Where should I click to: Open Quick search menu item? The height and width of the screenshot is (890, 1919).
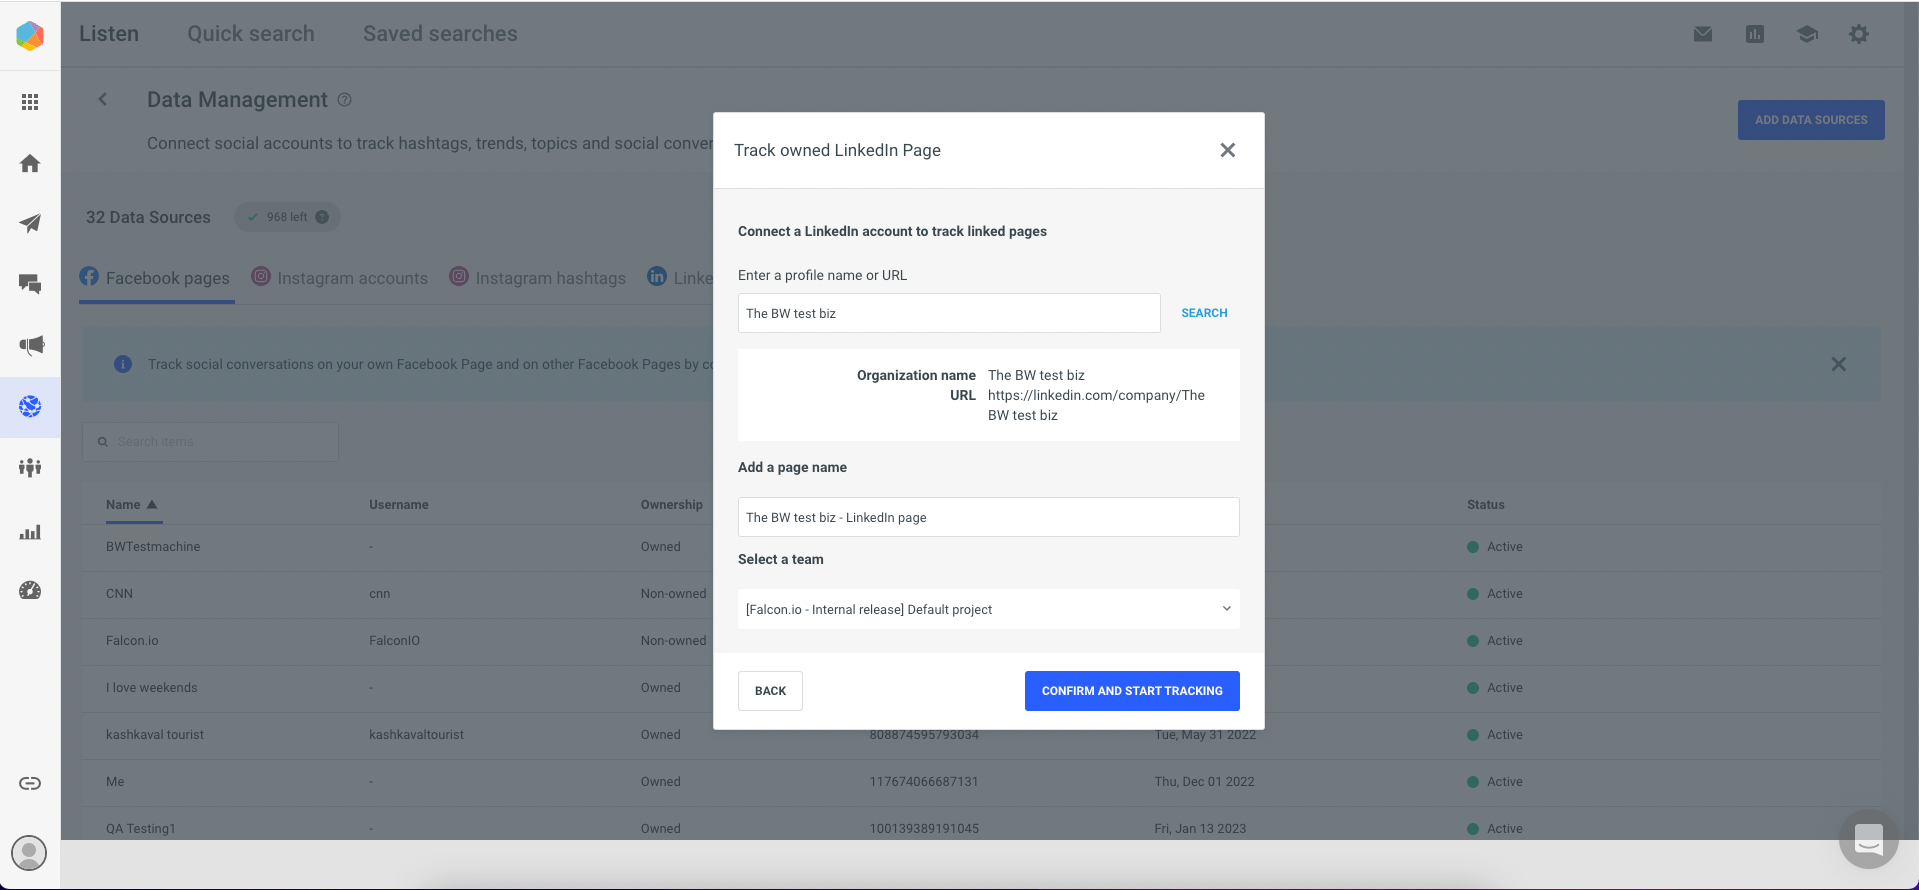click(251, 34)
